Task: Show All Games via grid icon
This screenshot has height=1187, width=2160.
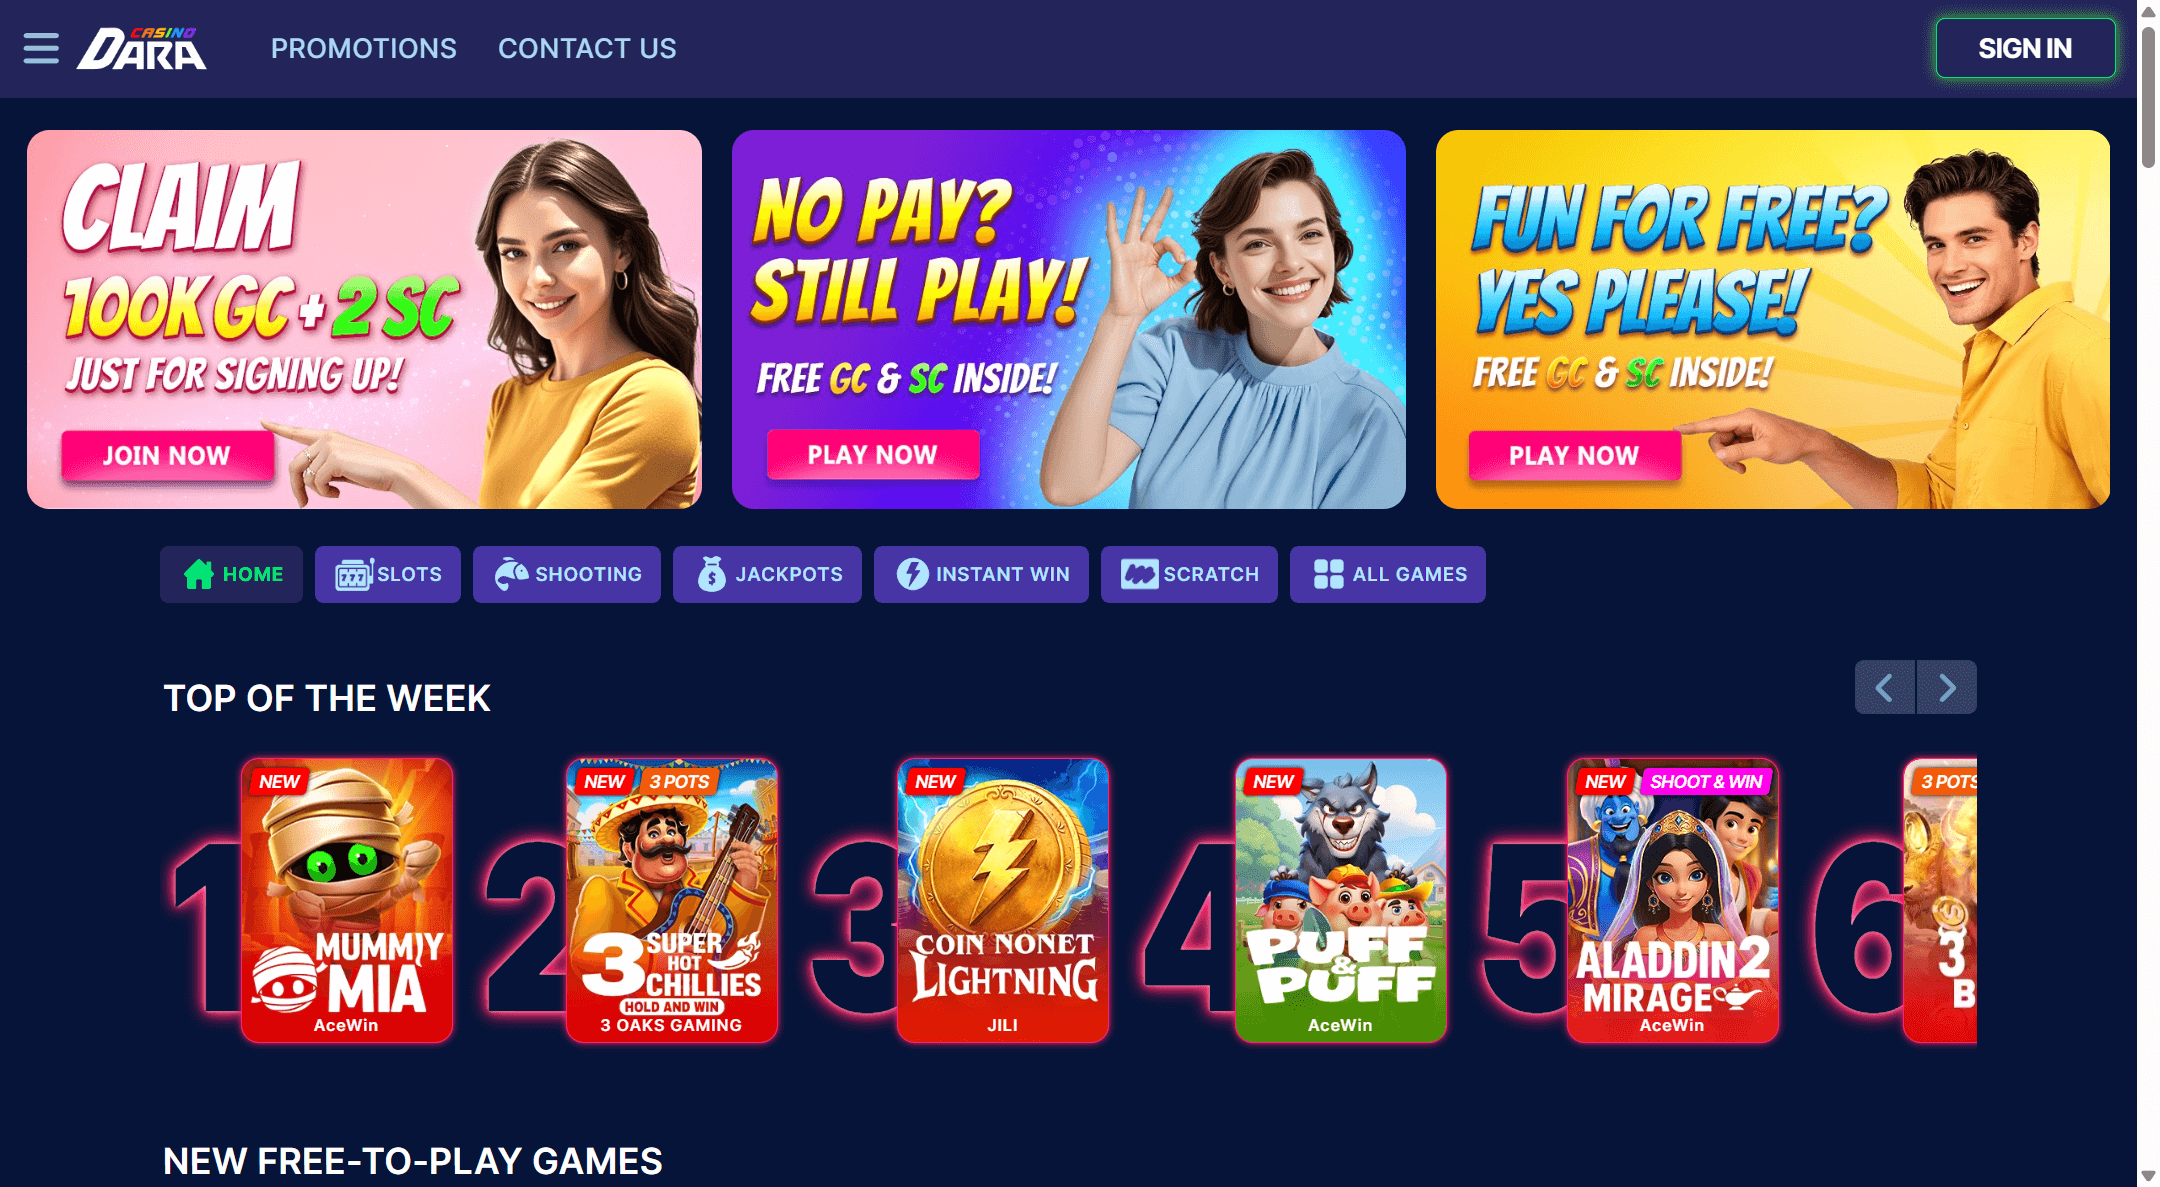Action: tap(1328, 574)
